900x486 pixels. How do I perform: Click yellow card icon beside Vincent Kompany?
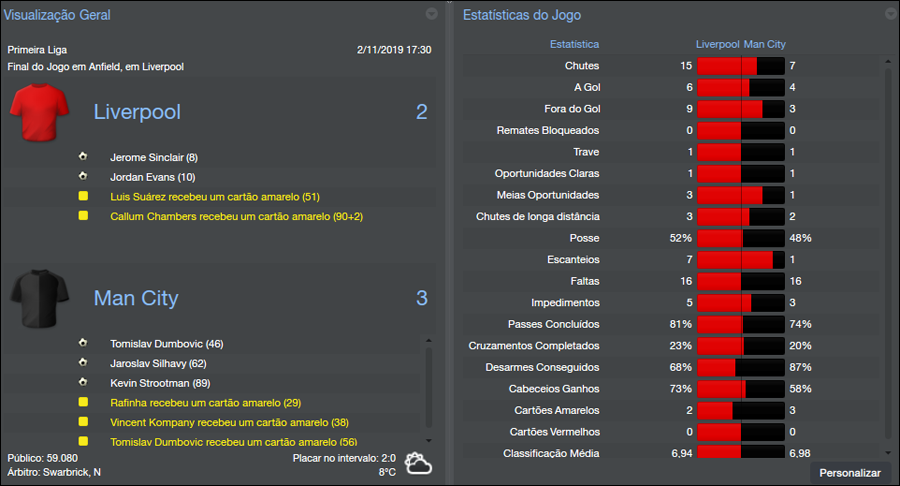click(83, 422)
